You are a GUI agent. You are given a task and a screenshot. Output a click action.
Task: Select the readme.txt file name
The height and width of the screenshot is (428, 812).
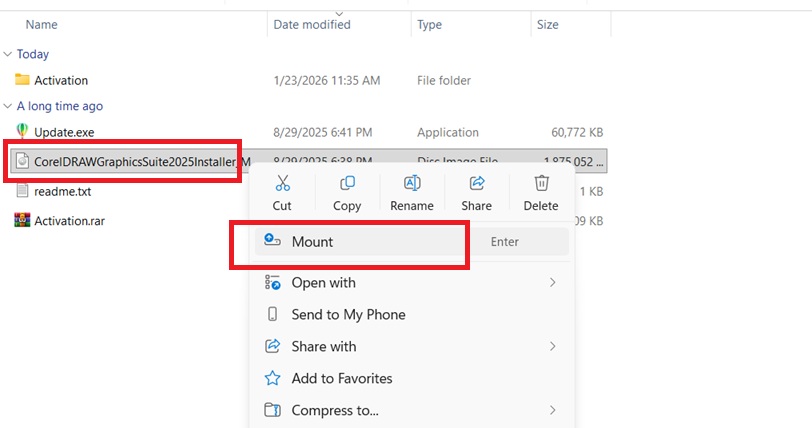pyautogui.click(x=63, y=191)
